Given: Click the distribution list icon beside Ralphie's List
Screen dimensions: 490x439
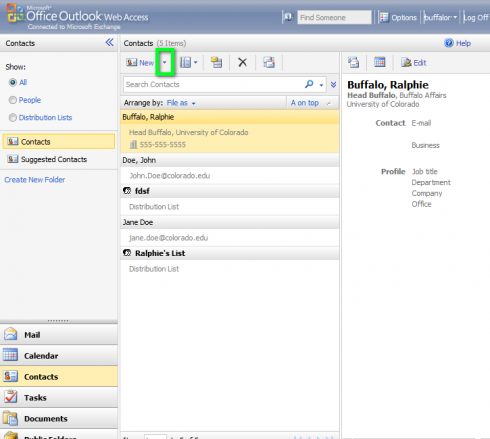Looking at the screenshot, I should coord(127,253).
